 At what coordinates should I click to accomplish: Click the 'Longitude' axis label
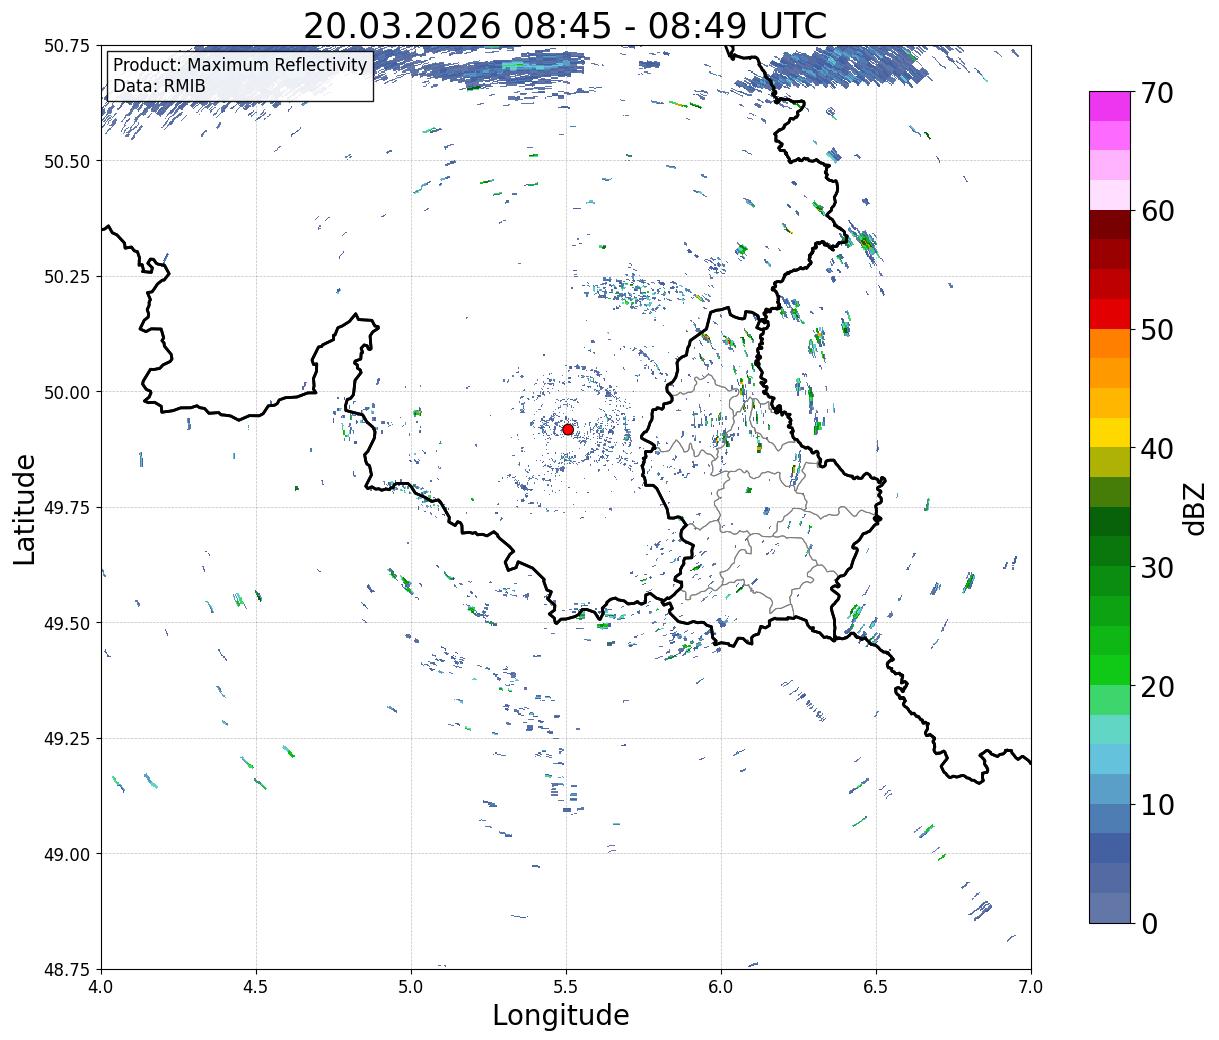(561, 1015)
